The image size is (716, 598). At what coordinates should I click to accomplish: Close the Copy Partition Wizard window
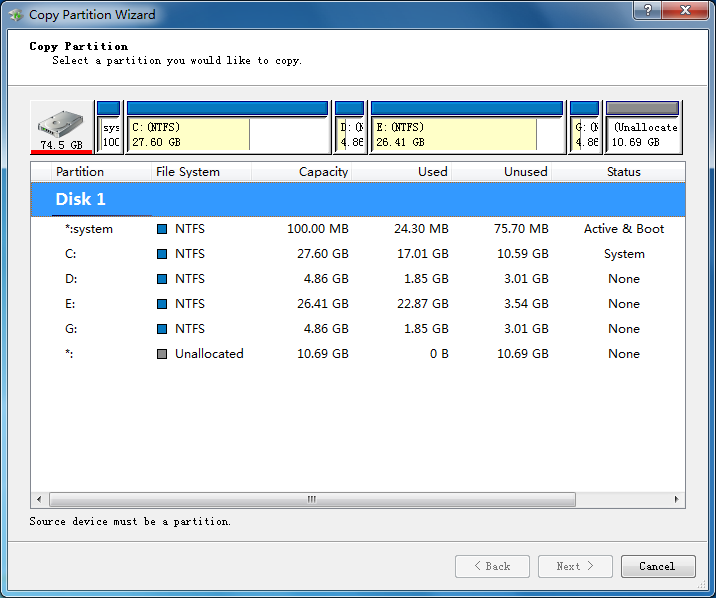pos(684,10)
